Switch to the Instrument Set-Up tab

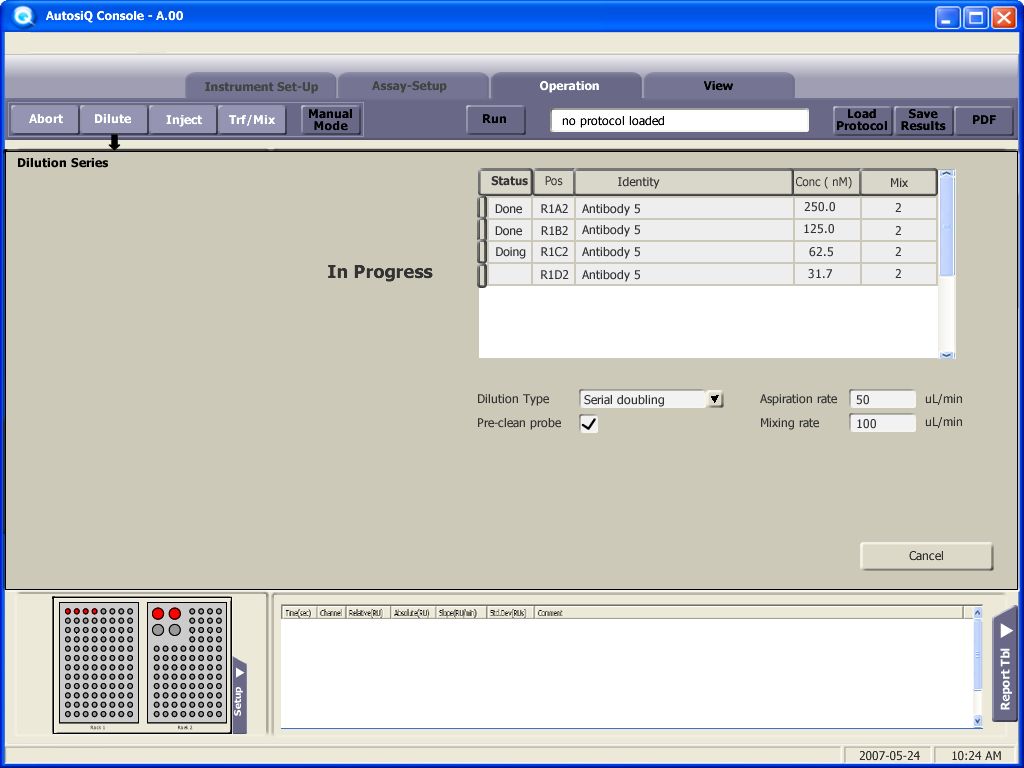(261, 87)
